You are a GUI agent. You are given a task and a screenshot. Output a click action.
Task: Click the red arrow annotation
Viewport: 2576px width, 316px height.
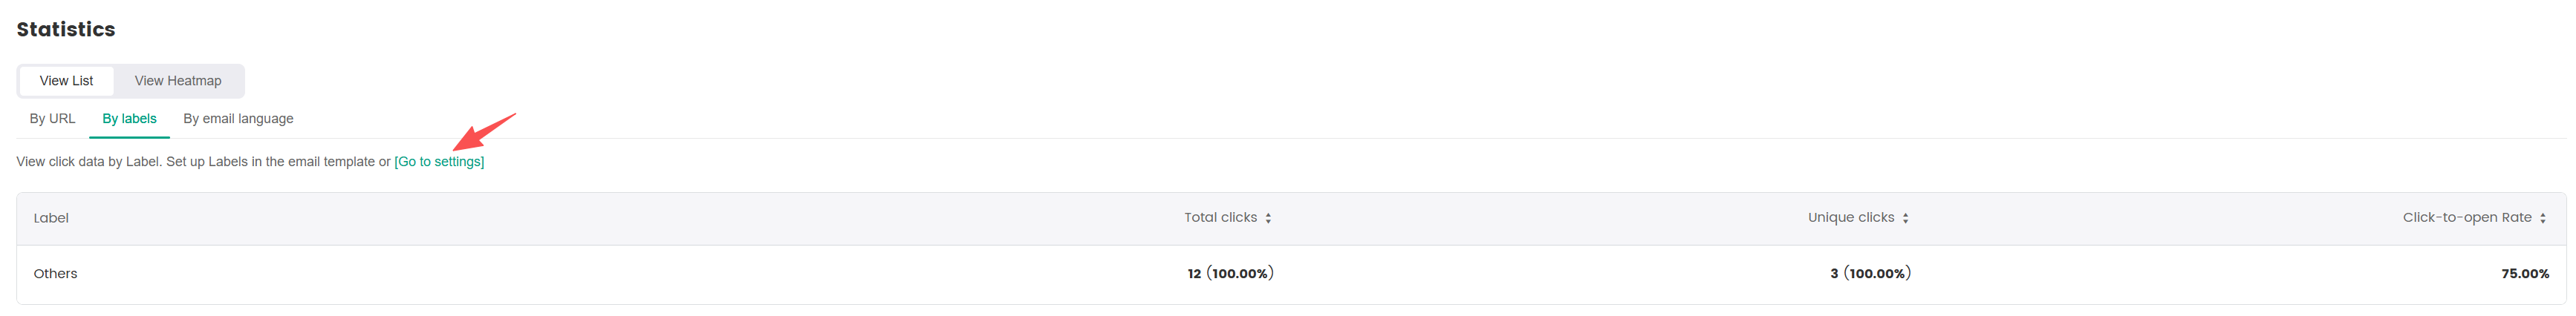point(484,132)
